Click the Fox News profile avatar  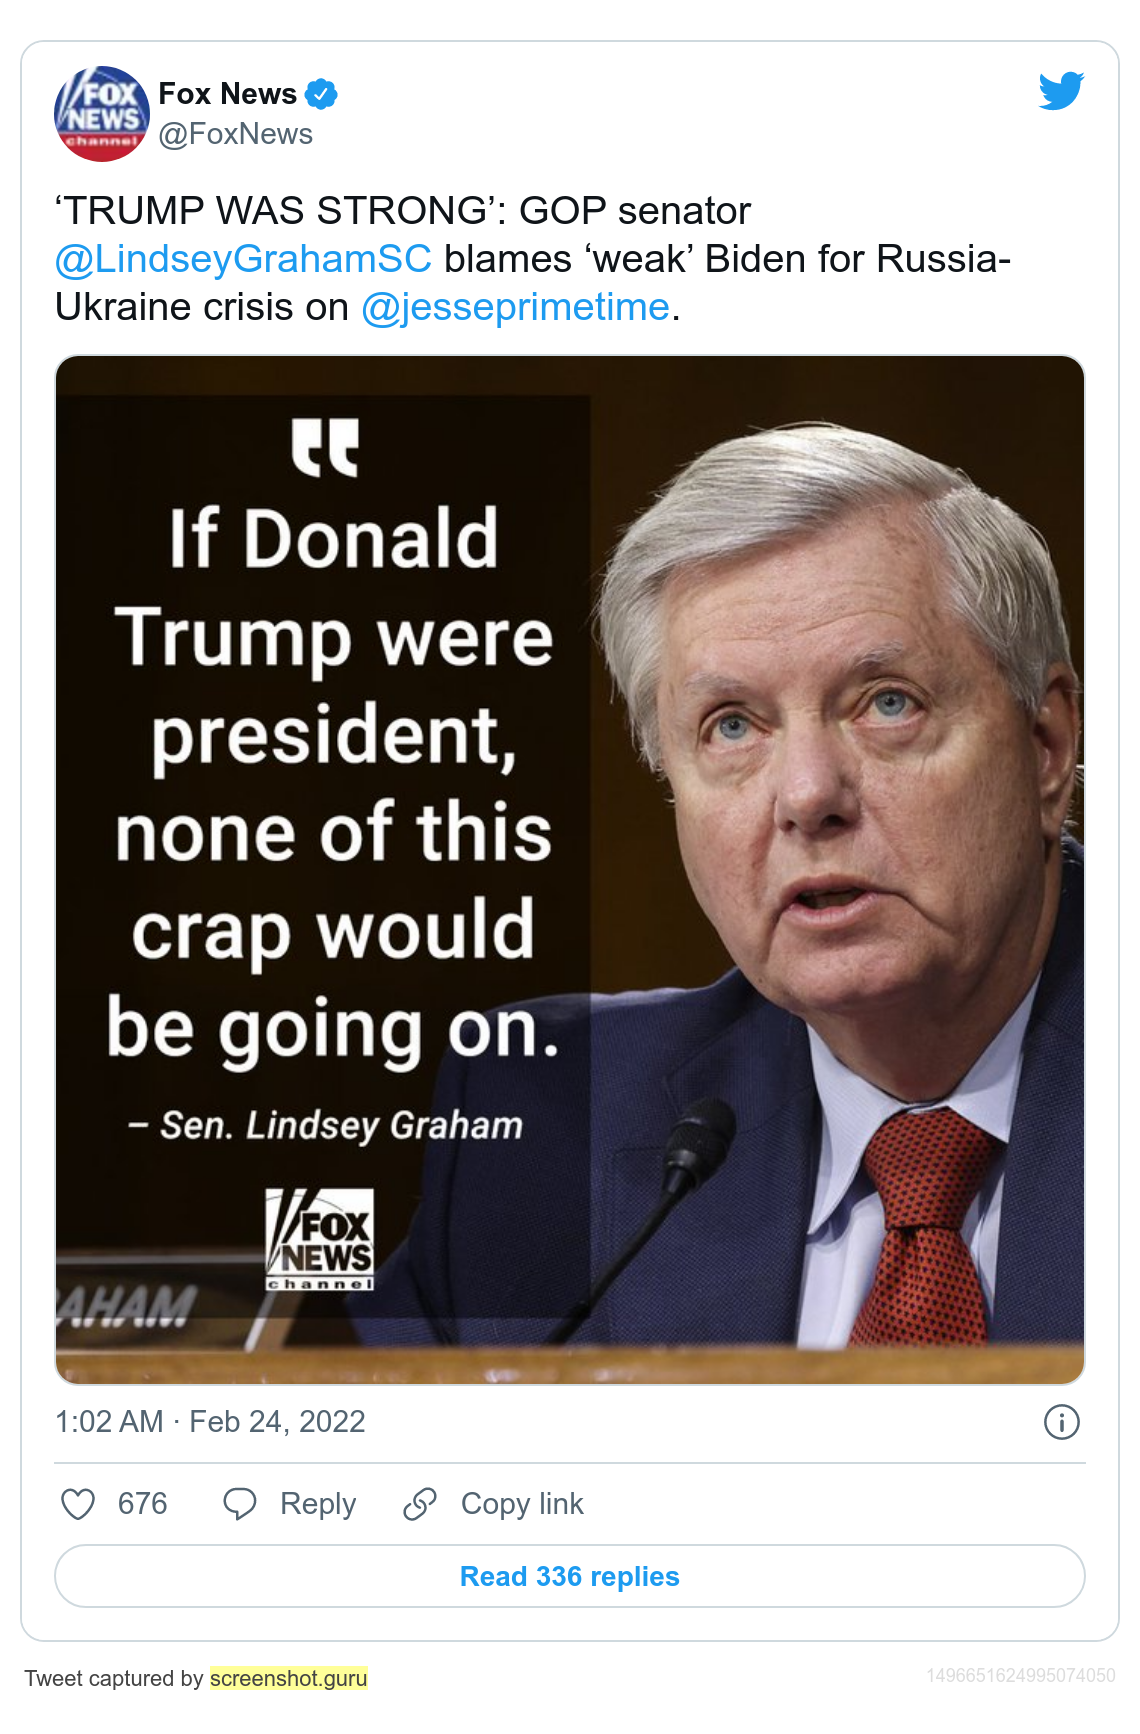(x=101, y=113)
